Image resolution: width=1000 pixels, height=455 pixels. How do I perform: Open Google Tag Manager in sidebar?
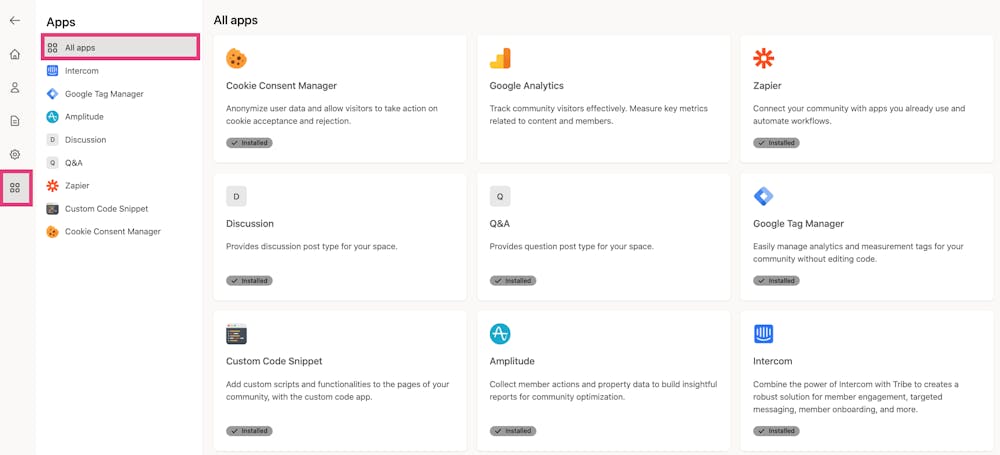coord(104,94)
